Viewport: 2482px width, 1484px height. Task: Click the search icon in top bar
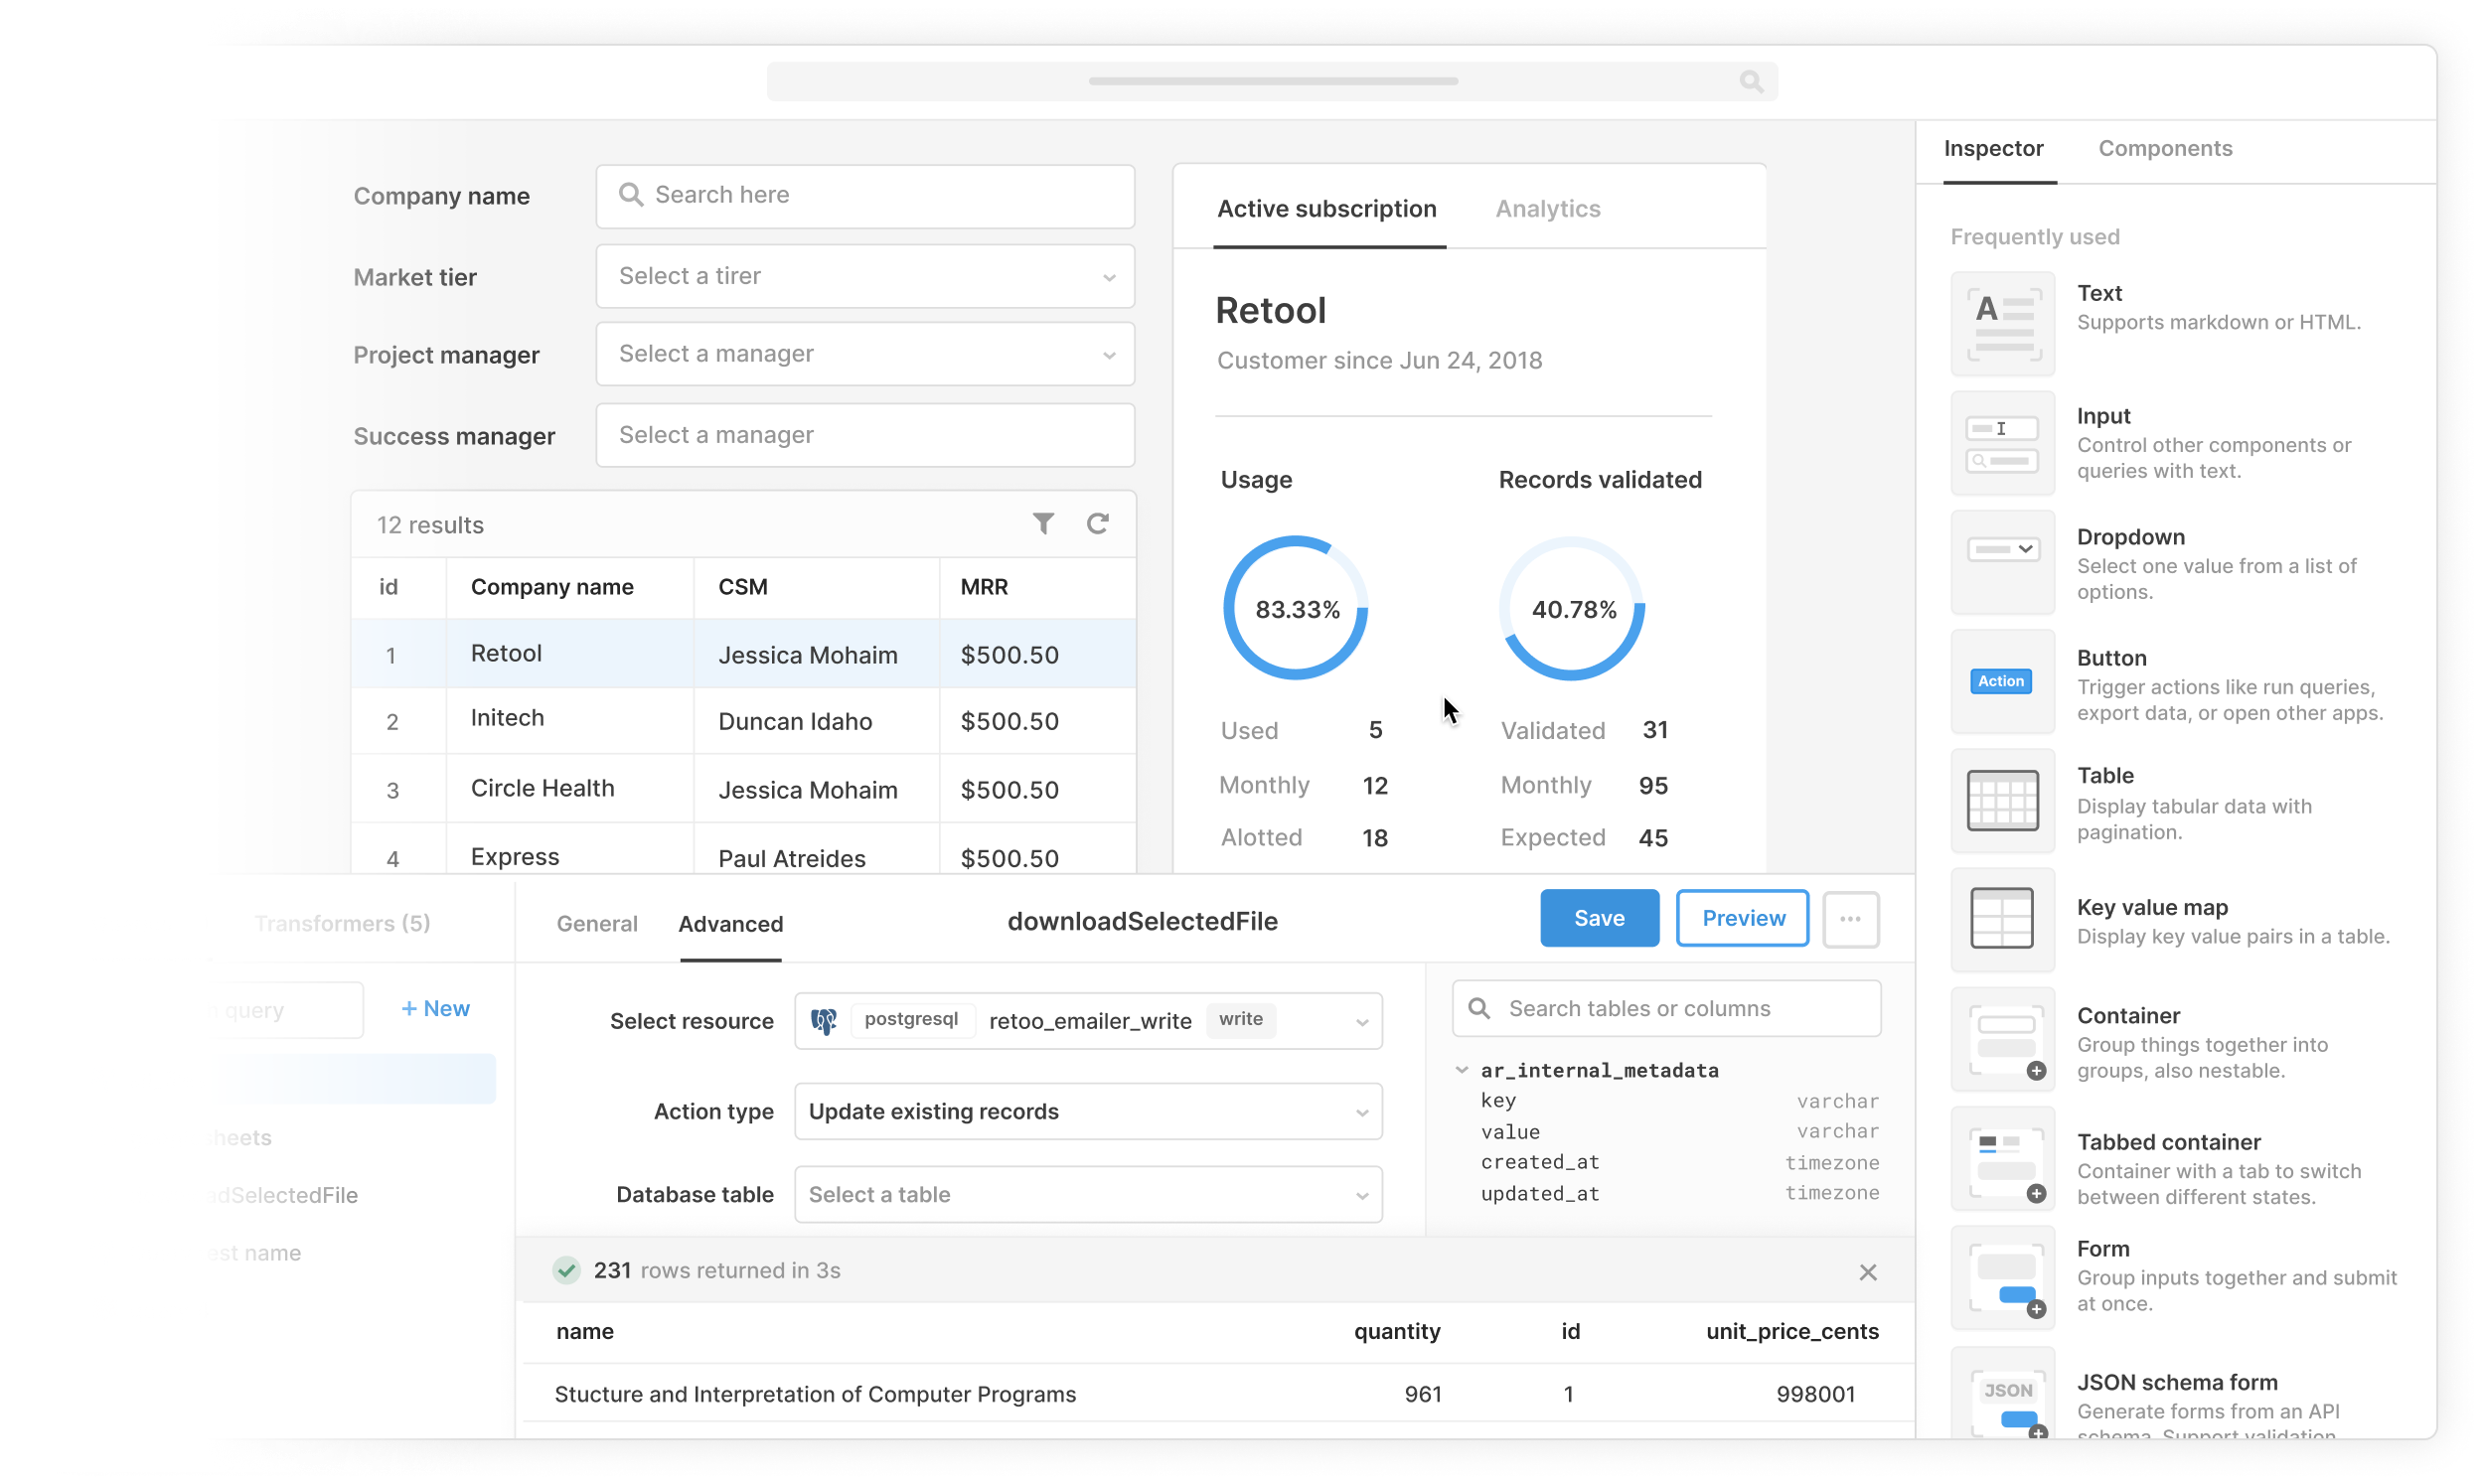(x=1753, y=81)
